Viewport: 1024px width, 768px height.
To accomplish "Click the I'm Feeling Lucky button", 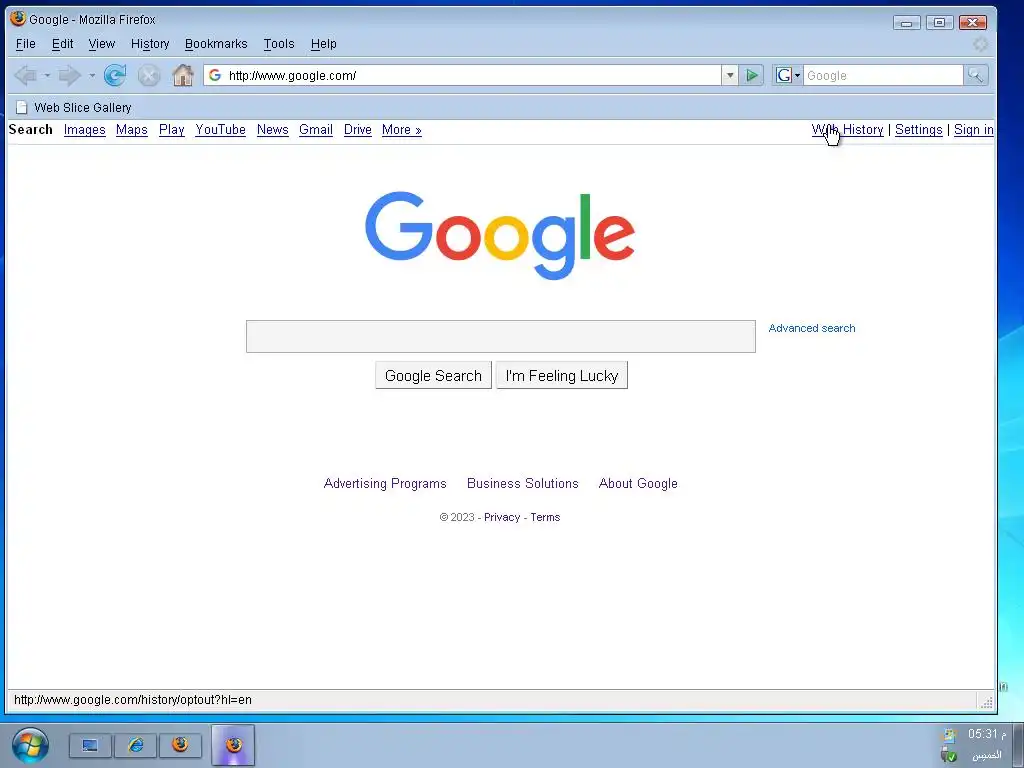I will click(562, 376).
